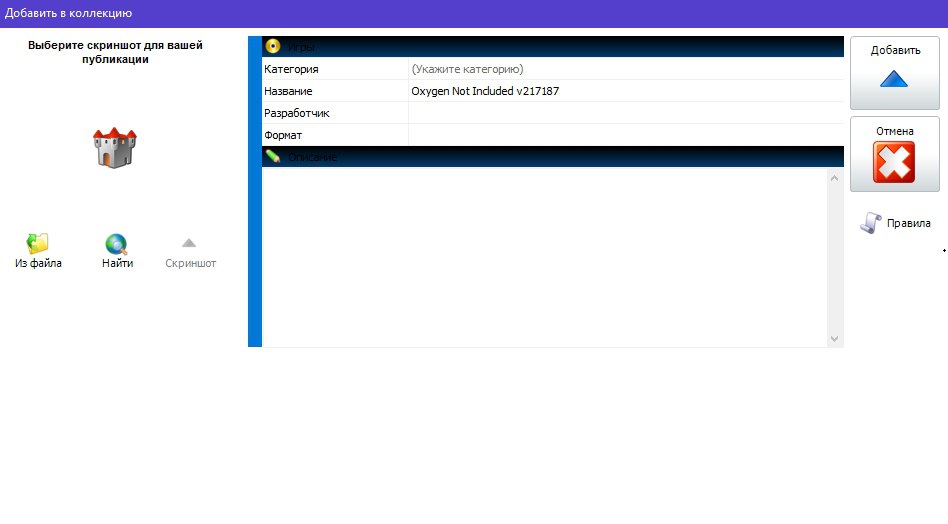Select the Название row label
This screenshot has height=524, width=948.
[x=288, y=91]
